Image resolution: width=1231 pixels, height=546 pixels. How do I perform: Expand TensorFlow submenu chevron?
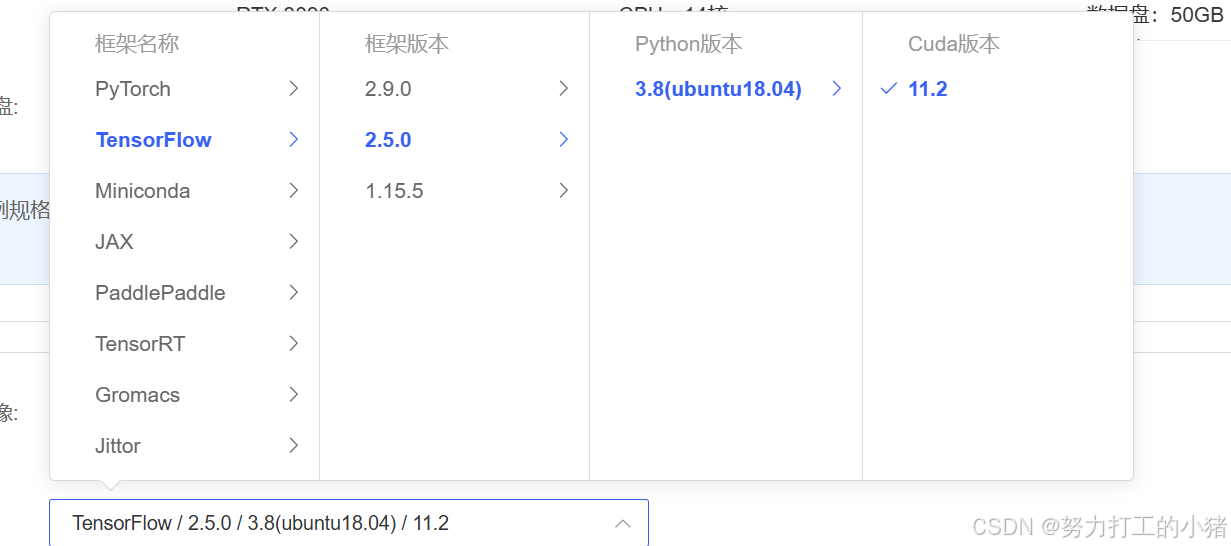click(294, 140)
